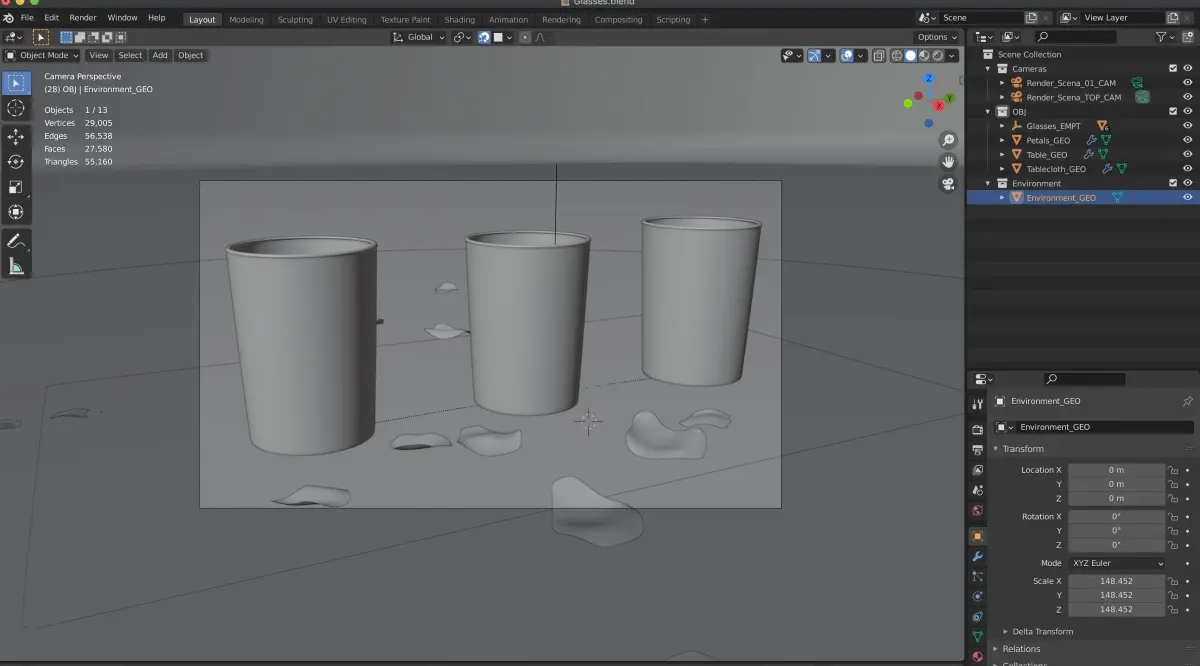1200x666 pixels.
Task: Open the Window menu
Action: click(122, 18)
